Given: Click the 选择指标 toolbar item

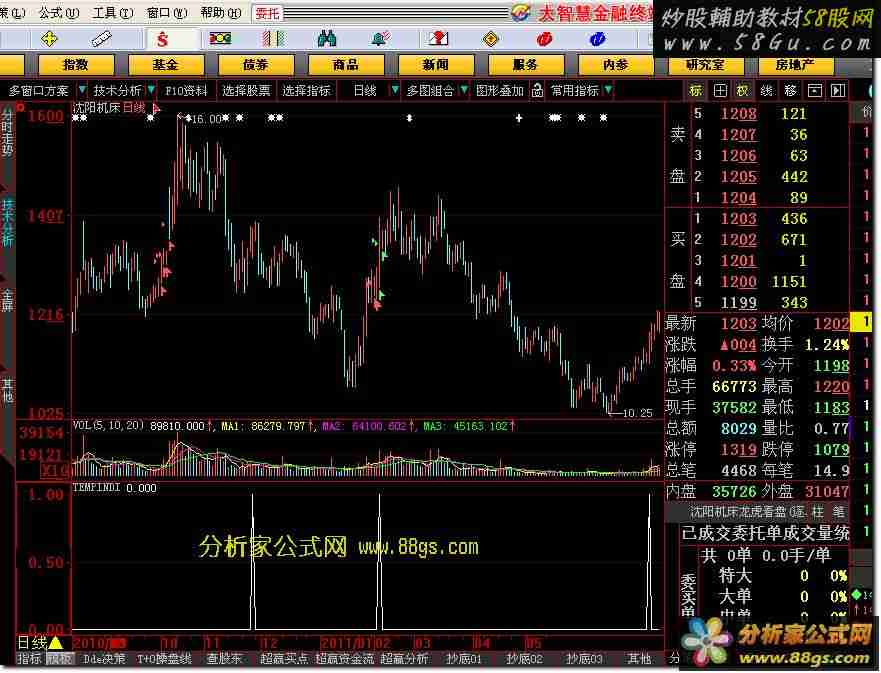Looking at the screenshot, I should (x=306, y=90).
